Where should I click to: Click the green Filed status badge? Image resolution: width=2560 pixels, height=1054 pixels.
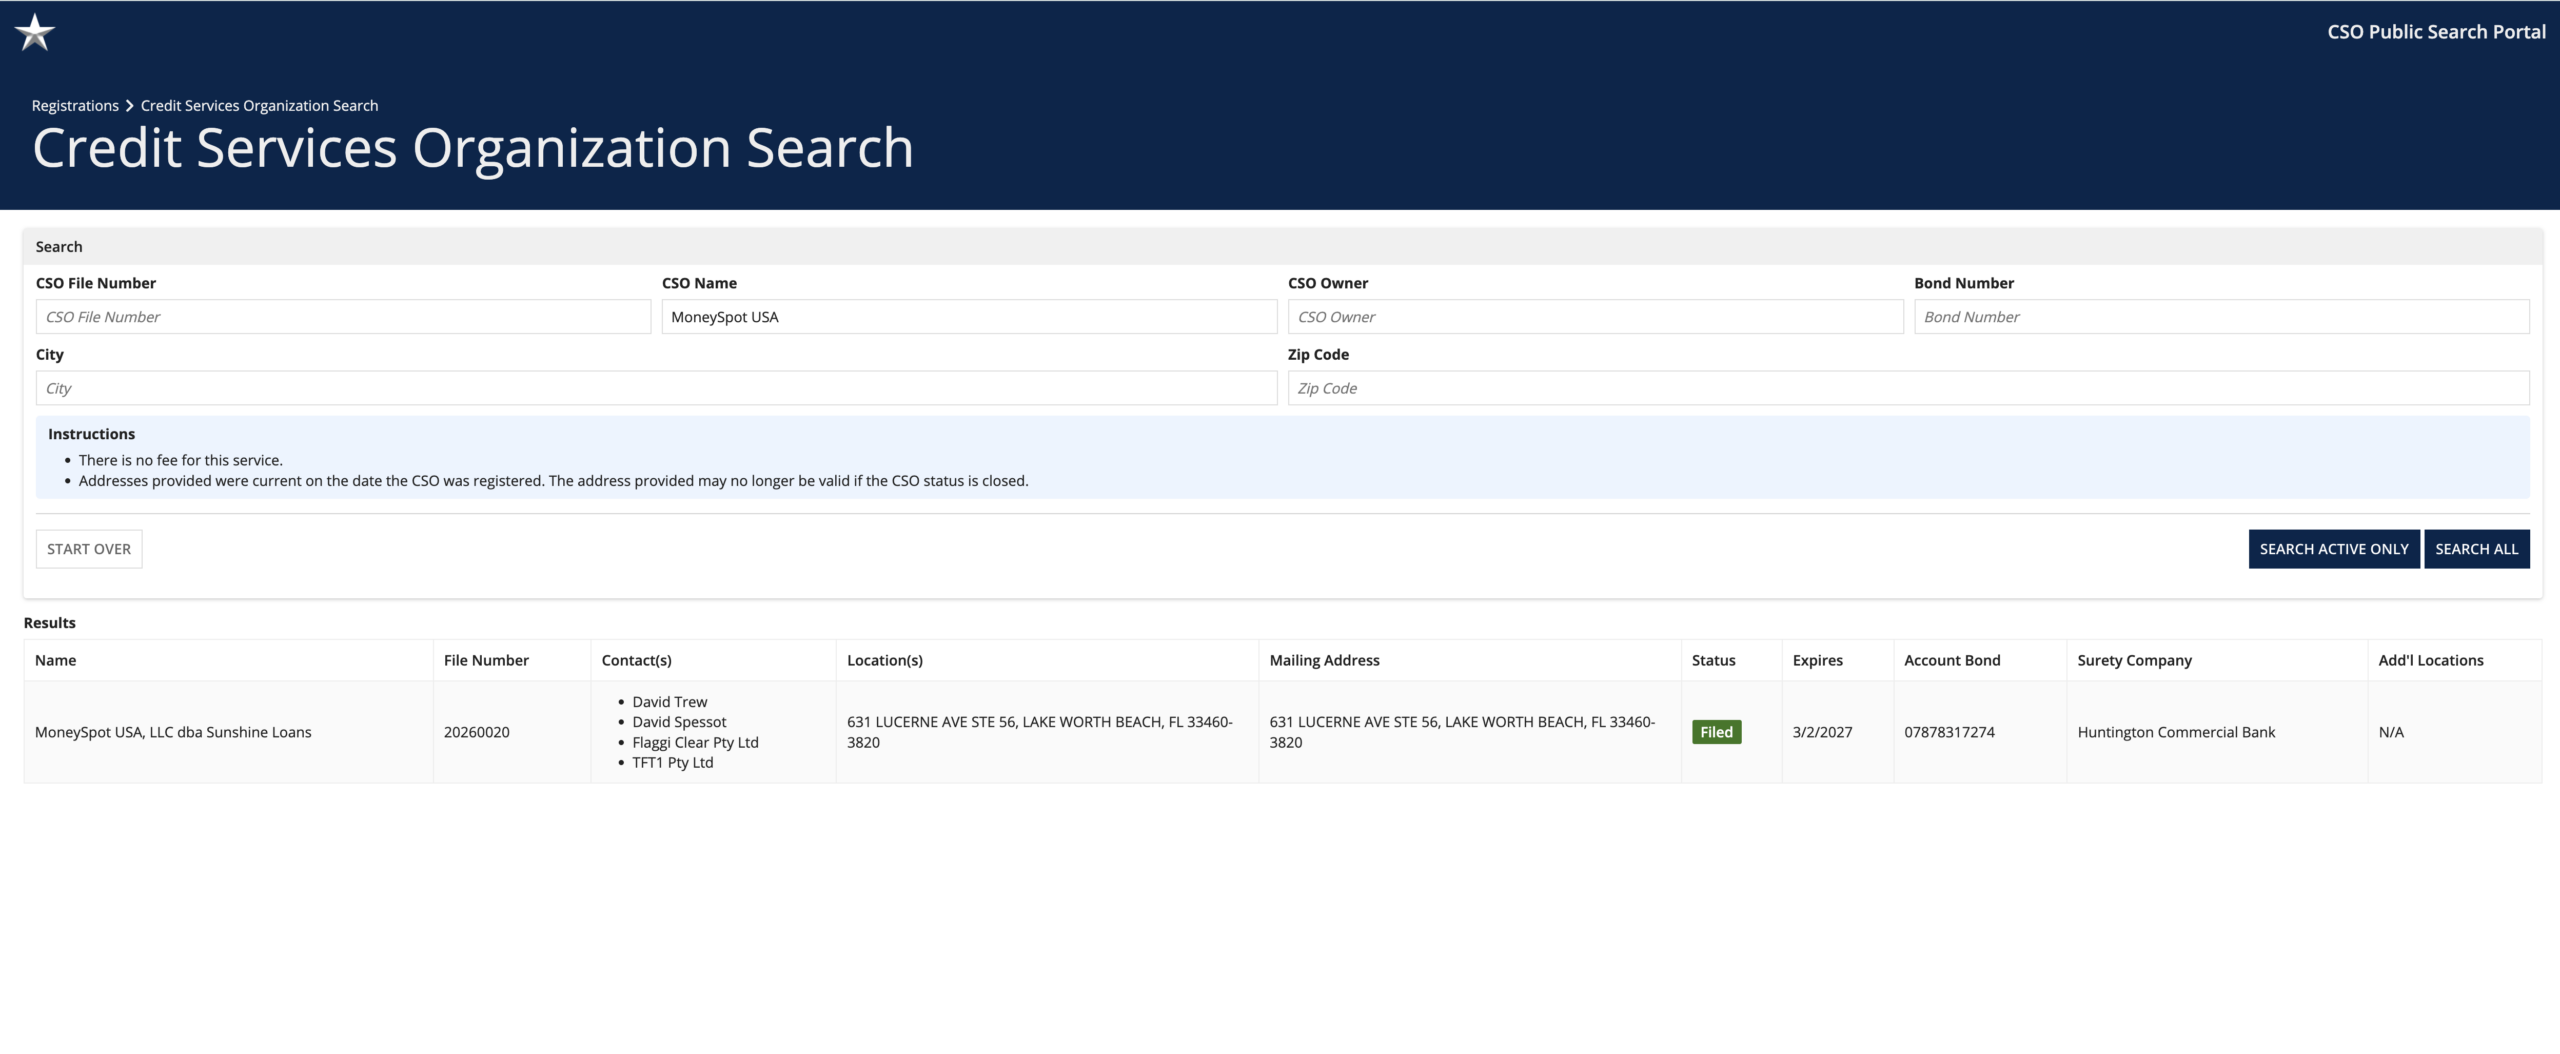pyautogui.click(x=1716, y=732)
